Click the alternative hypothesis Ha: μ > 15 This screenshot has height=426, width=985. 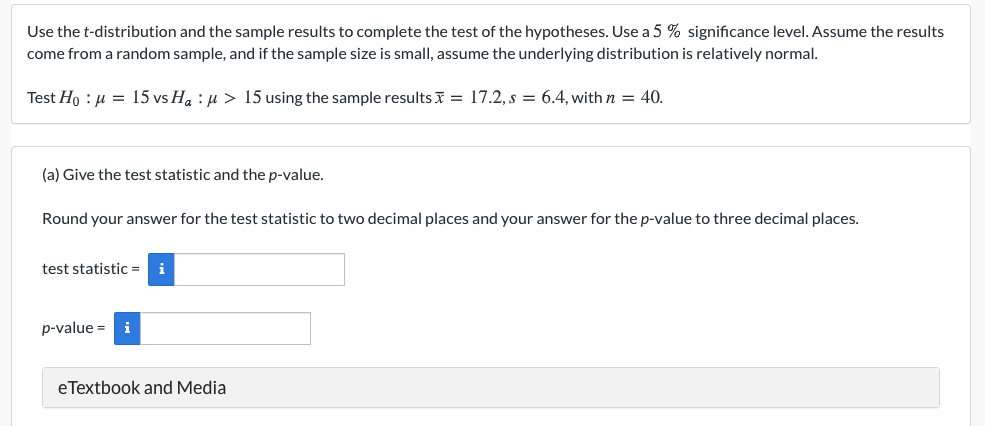pyautogui.click(x=217, y=98)
